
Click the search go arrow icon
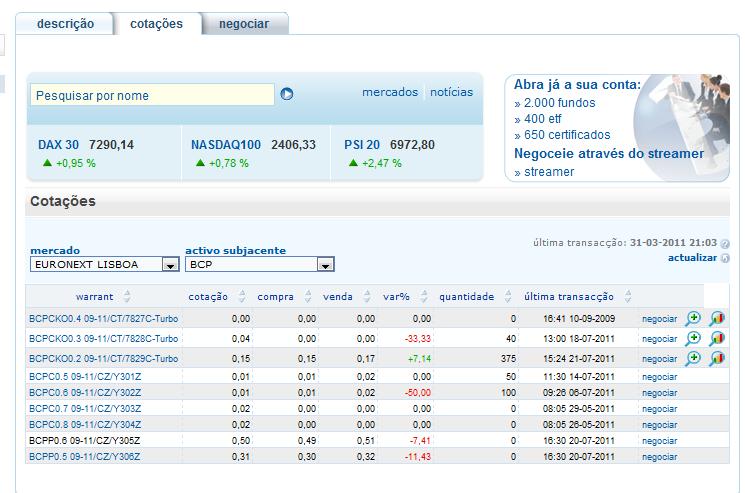tap(287, 94)
